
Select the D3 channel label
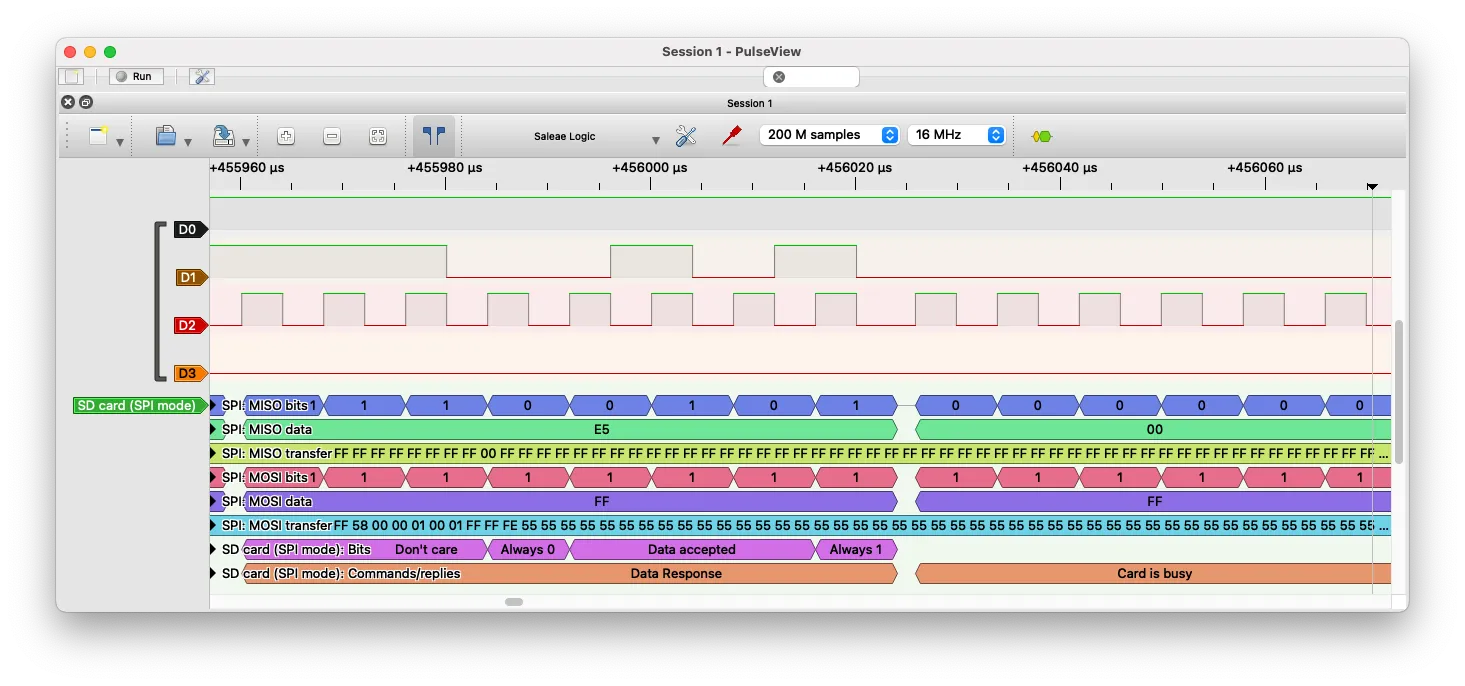tap(191, 373)
